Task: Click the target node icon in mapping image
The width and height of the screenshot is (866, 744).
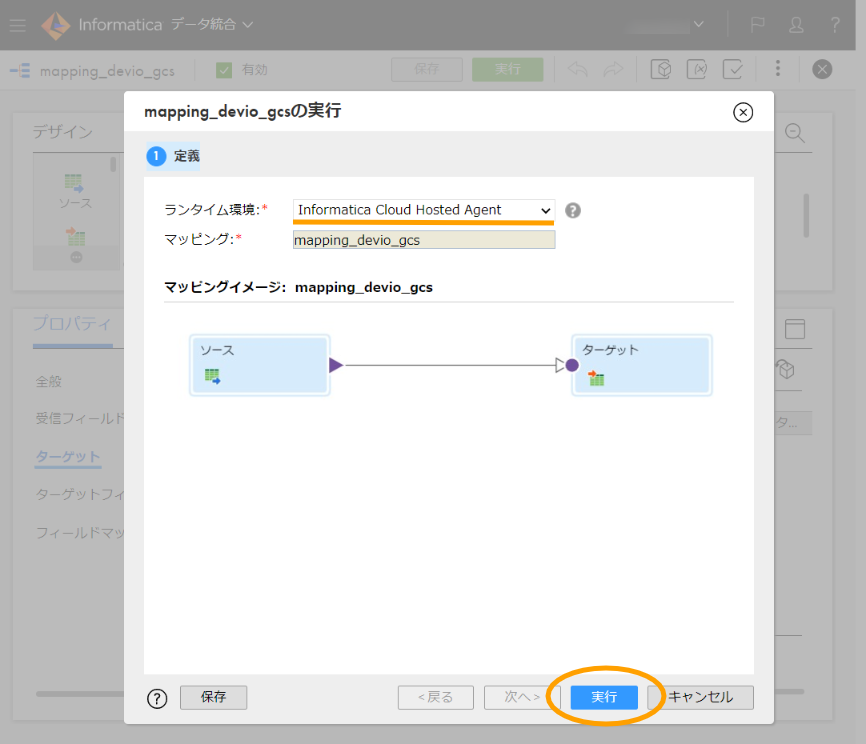Action: 596,378
